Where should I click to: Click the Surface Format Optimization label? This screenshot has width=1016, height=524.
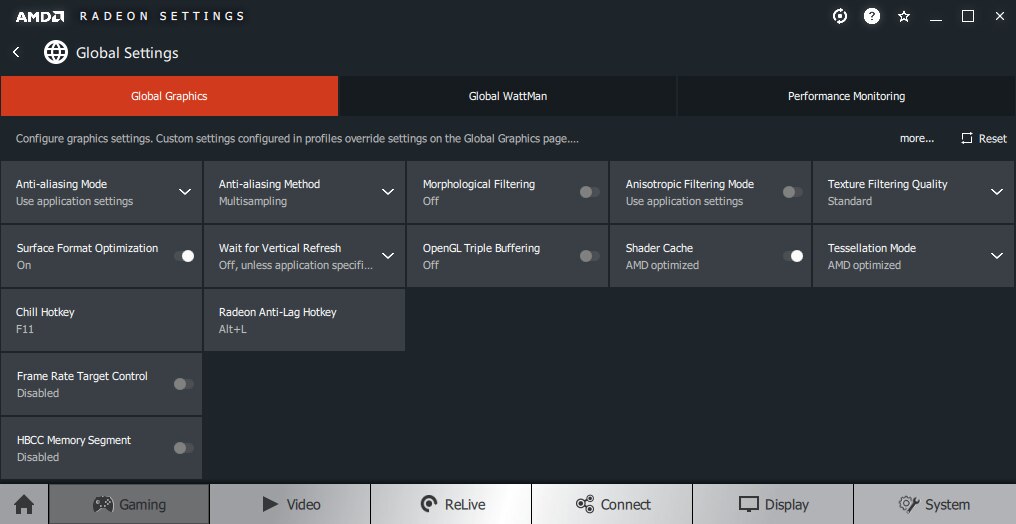[87, 248]
